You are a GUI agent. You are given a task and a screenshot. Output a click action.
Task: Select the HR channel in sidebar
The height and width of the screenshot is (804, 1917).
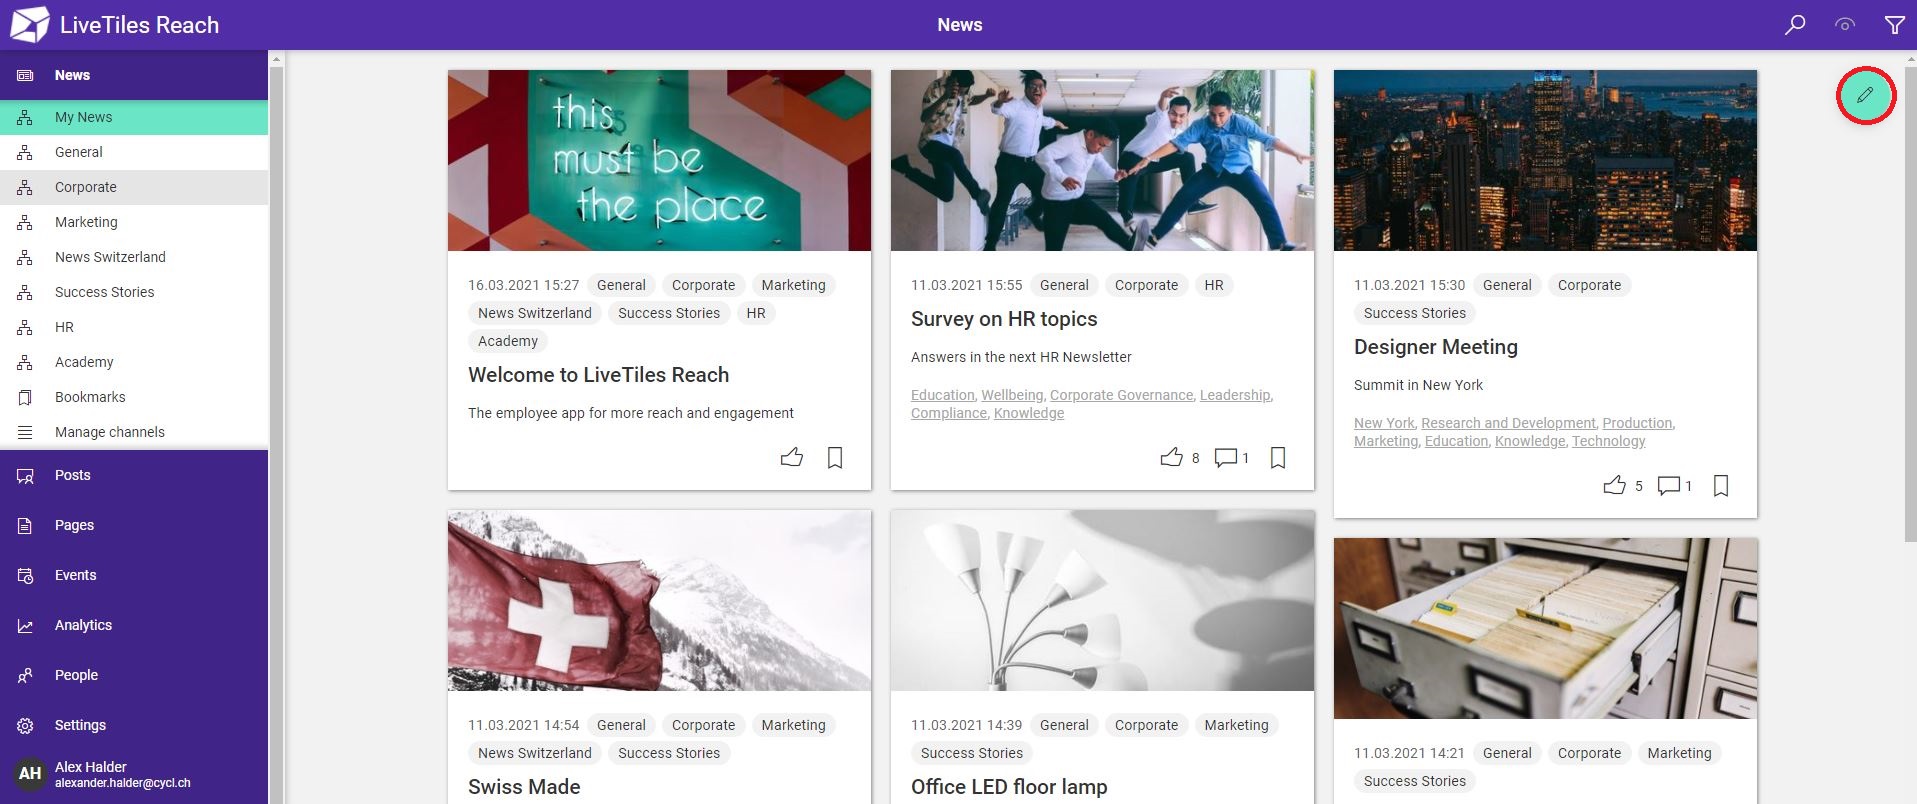pos(134,327)
